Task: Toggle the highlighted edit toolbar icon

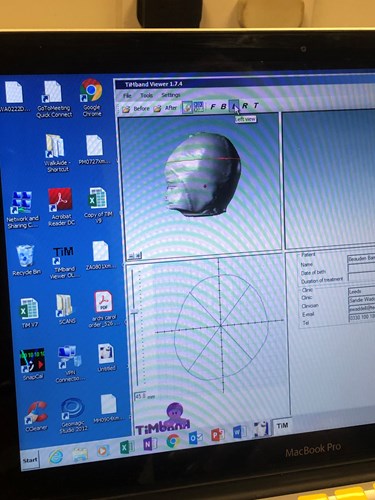Action: (187, 107)
